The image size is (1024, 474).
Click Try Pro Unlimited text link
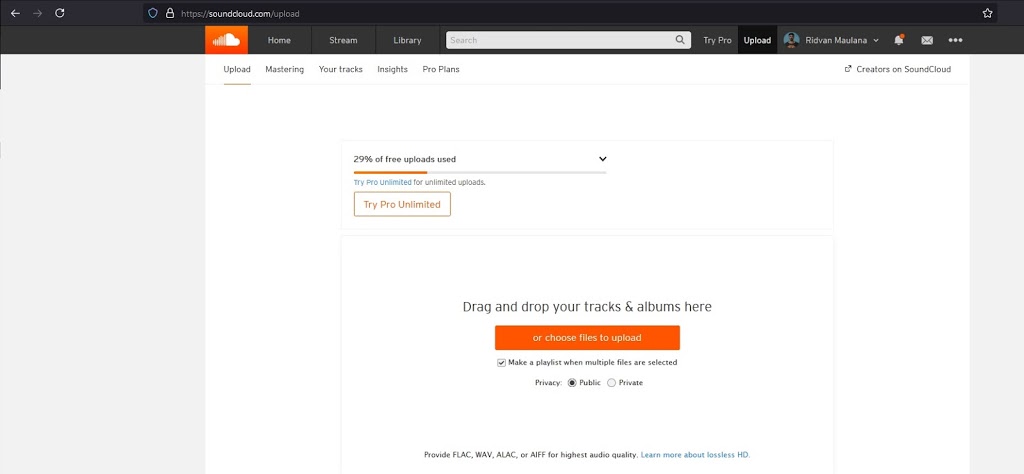pos(383,182)
